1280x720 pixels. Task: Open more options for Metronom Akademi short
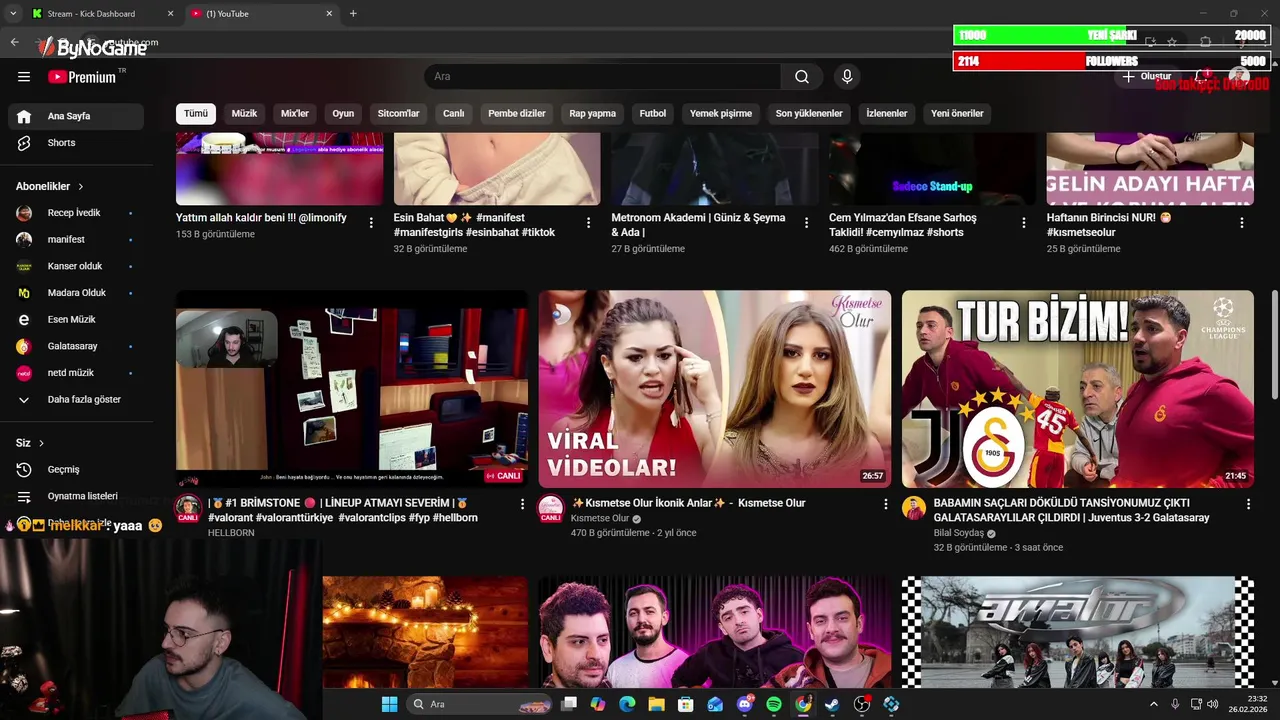click(x=806, y=223)
